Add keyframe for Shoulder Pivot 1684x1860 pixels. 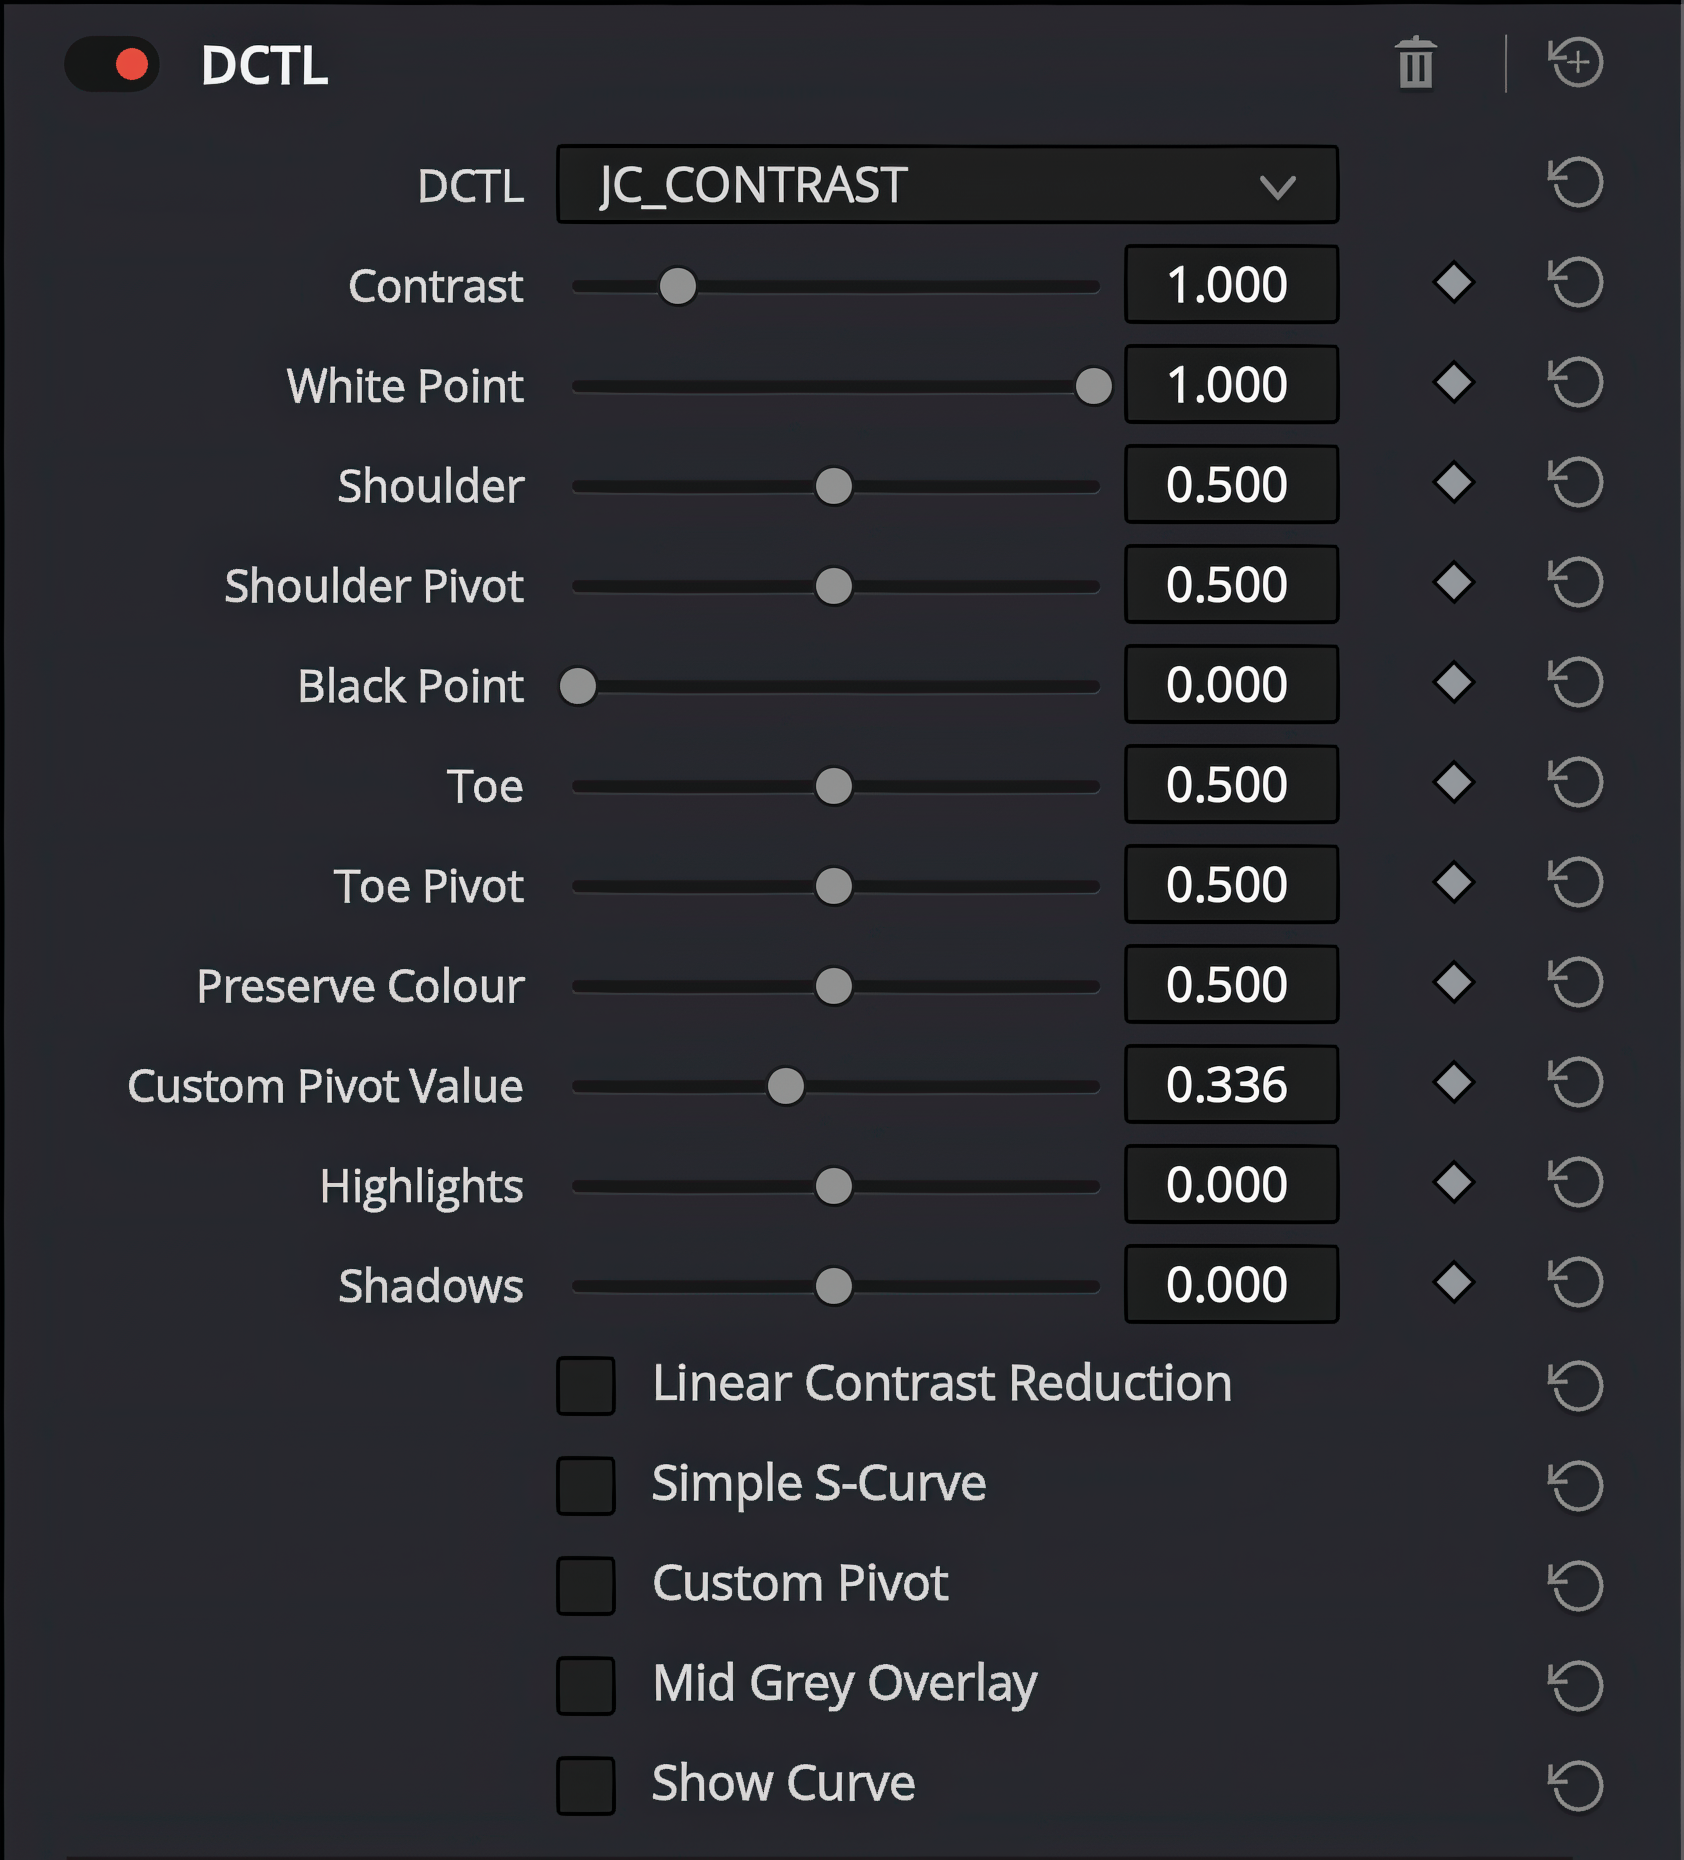1453,583
